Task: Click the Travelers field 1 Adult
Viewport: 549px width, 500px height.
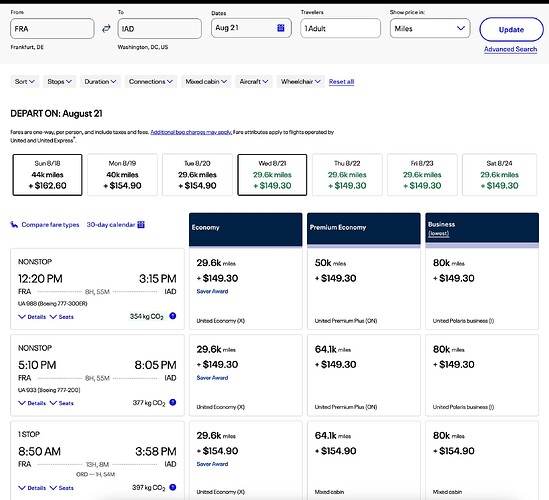Action: coord(340,28)
